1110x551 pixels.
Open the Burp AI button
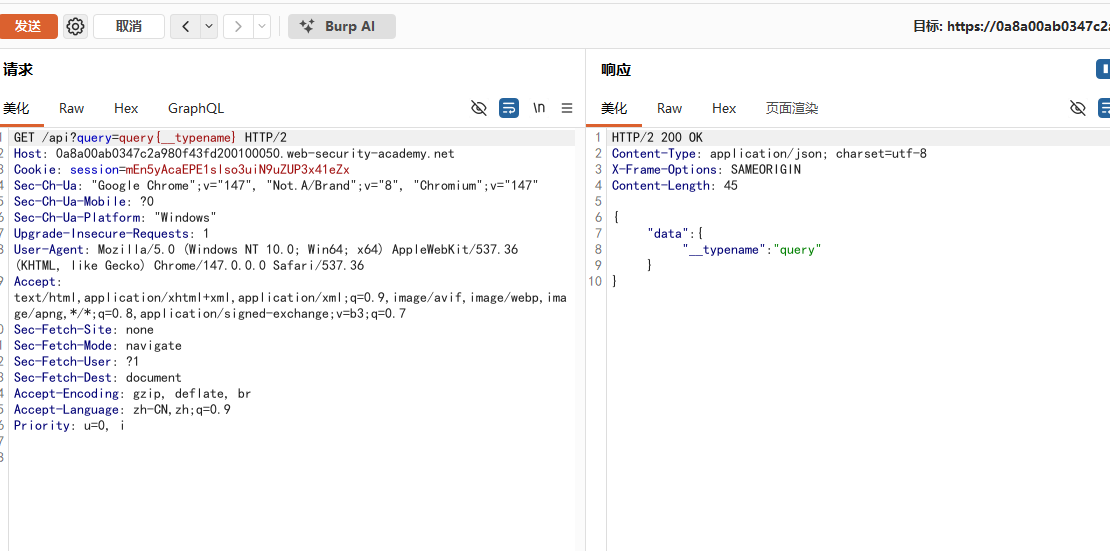[x=341, y=26]
